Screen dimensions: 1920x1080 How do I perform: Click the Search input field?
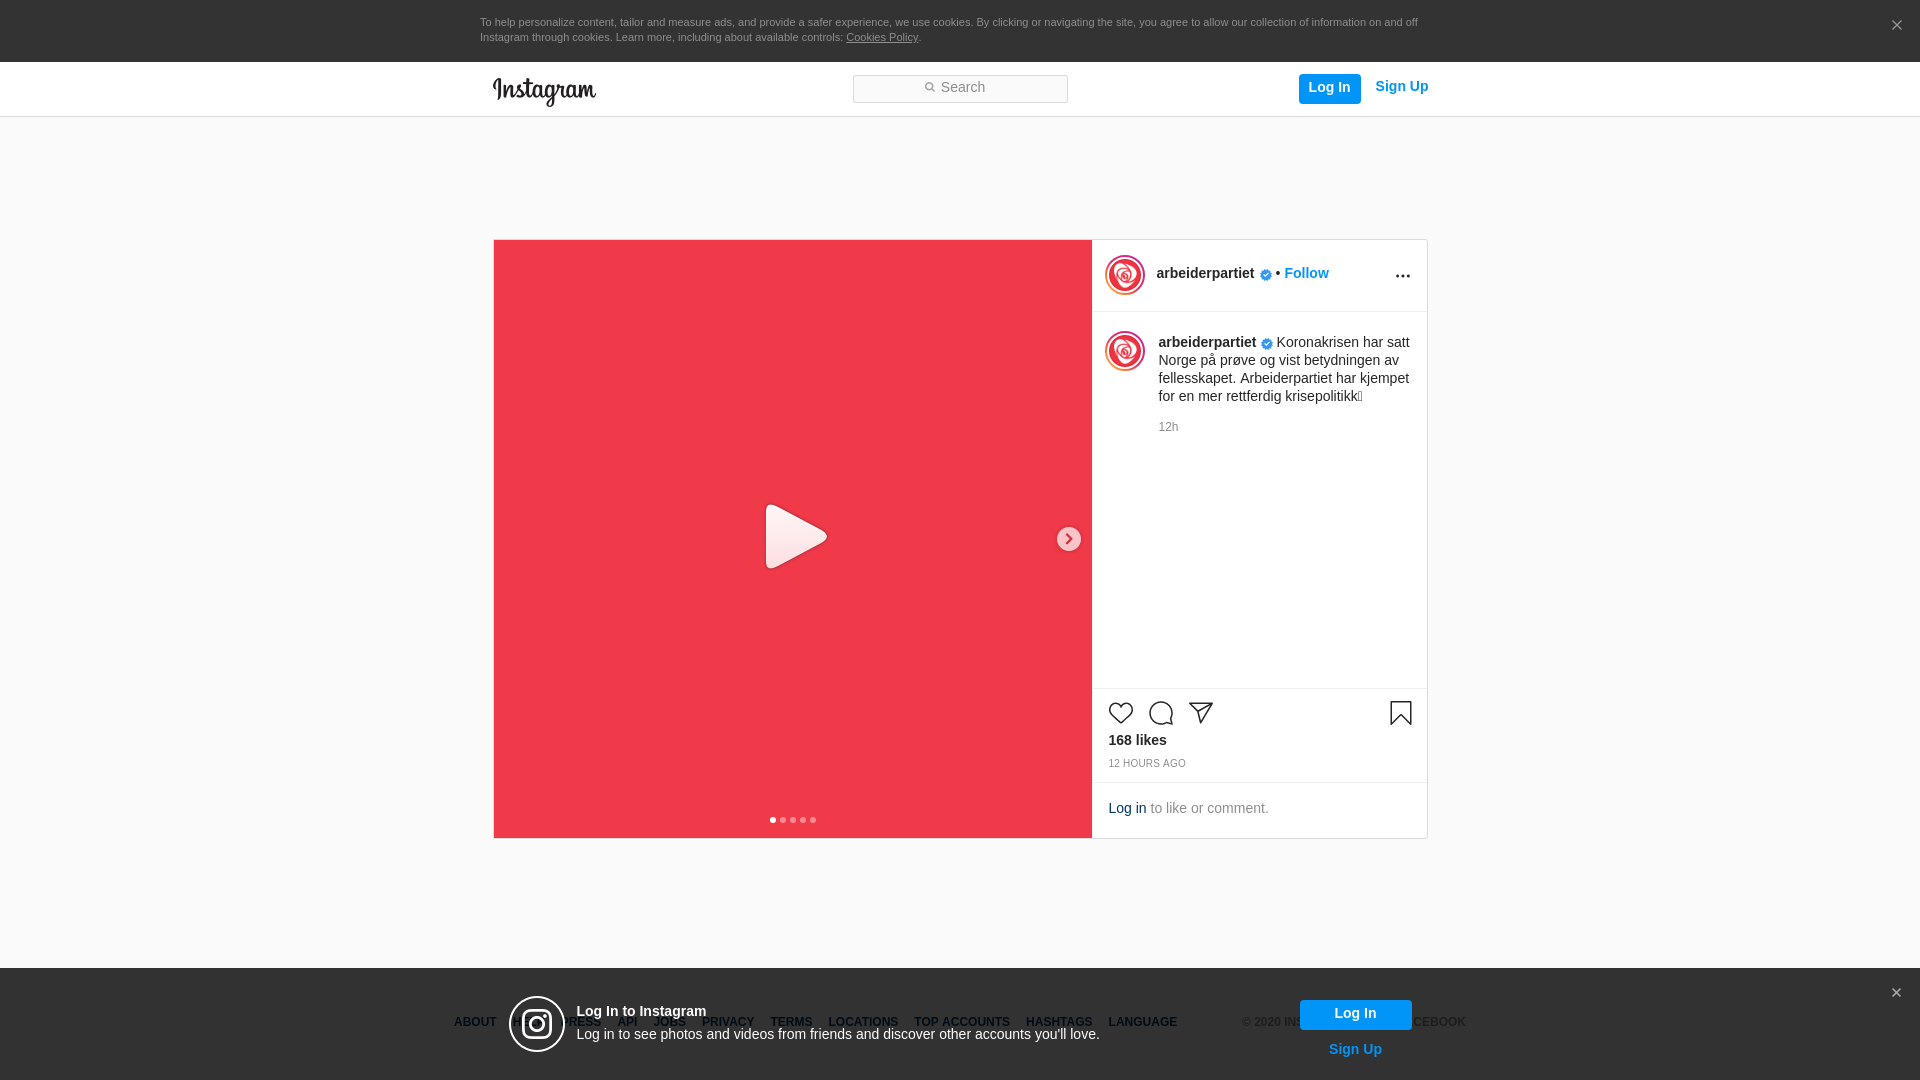[960, 88]
